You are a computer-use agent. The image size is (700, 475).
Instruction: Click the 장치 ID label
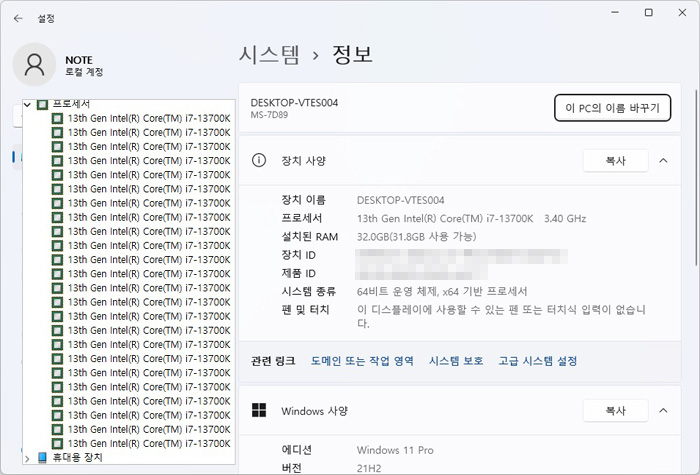click(x=299, y=255)
